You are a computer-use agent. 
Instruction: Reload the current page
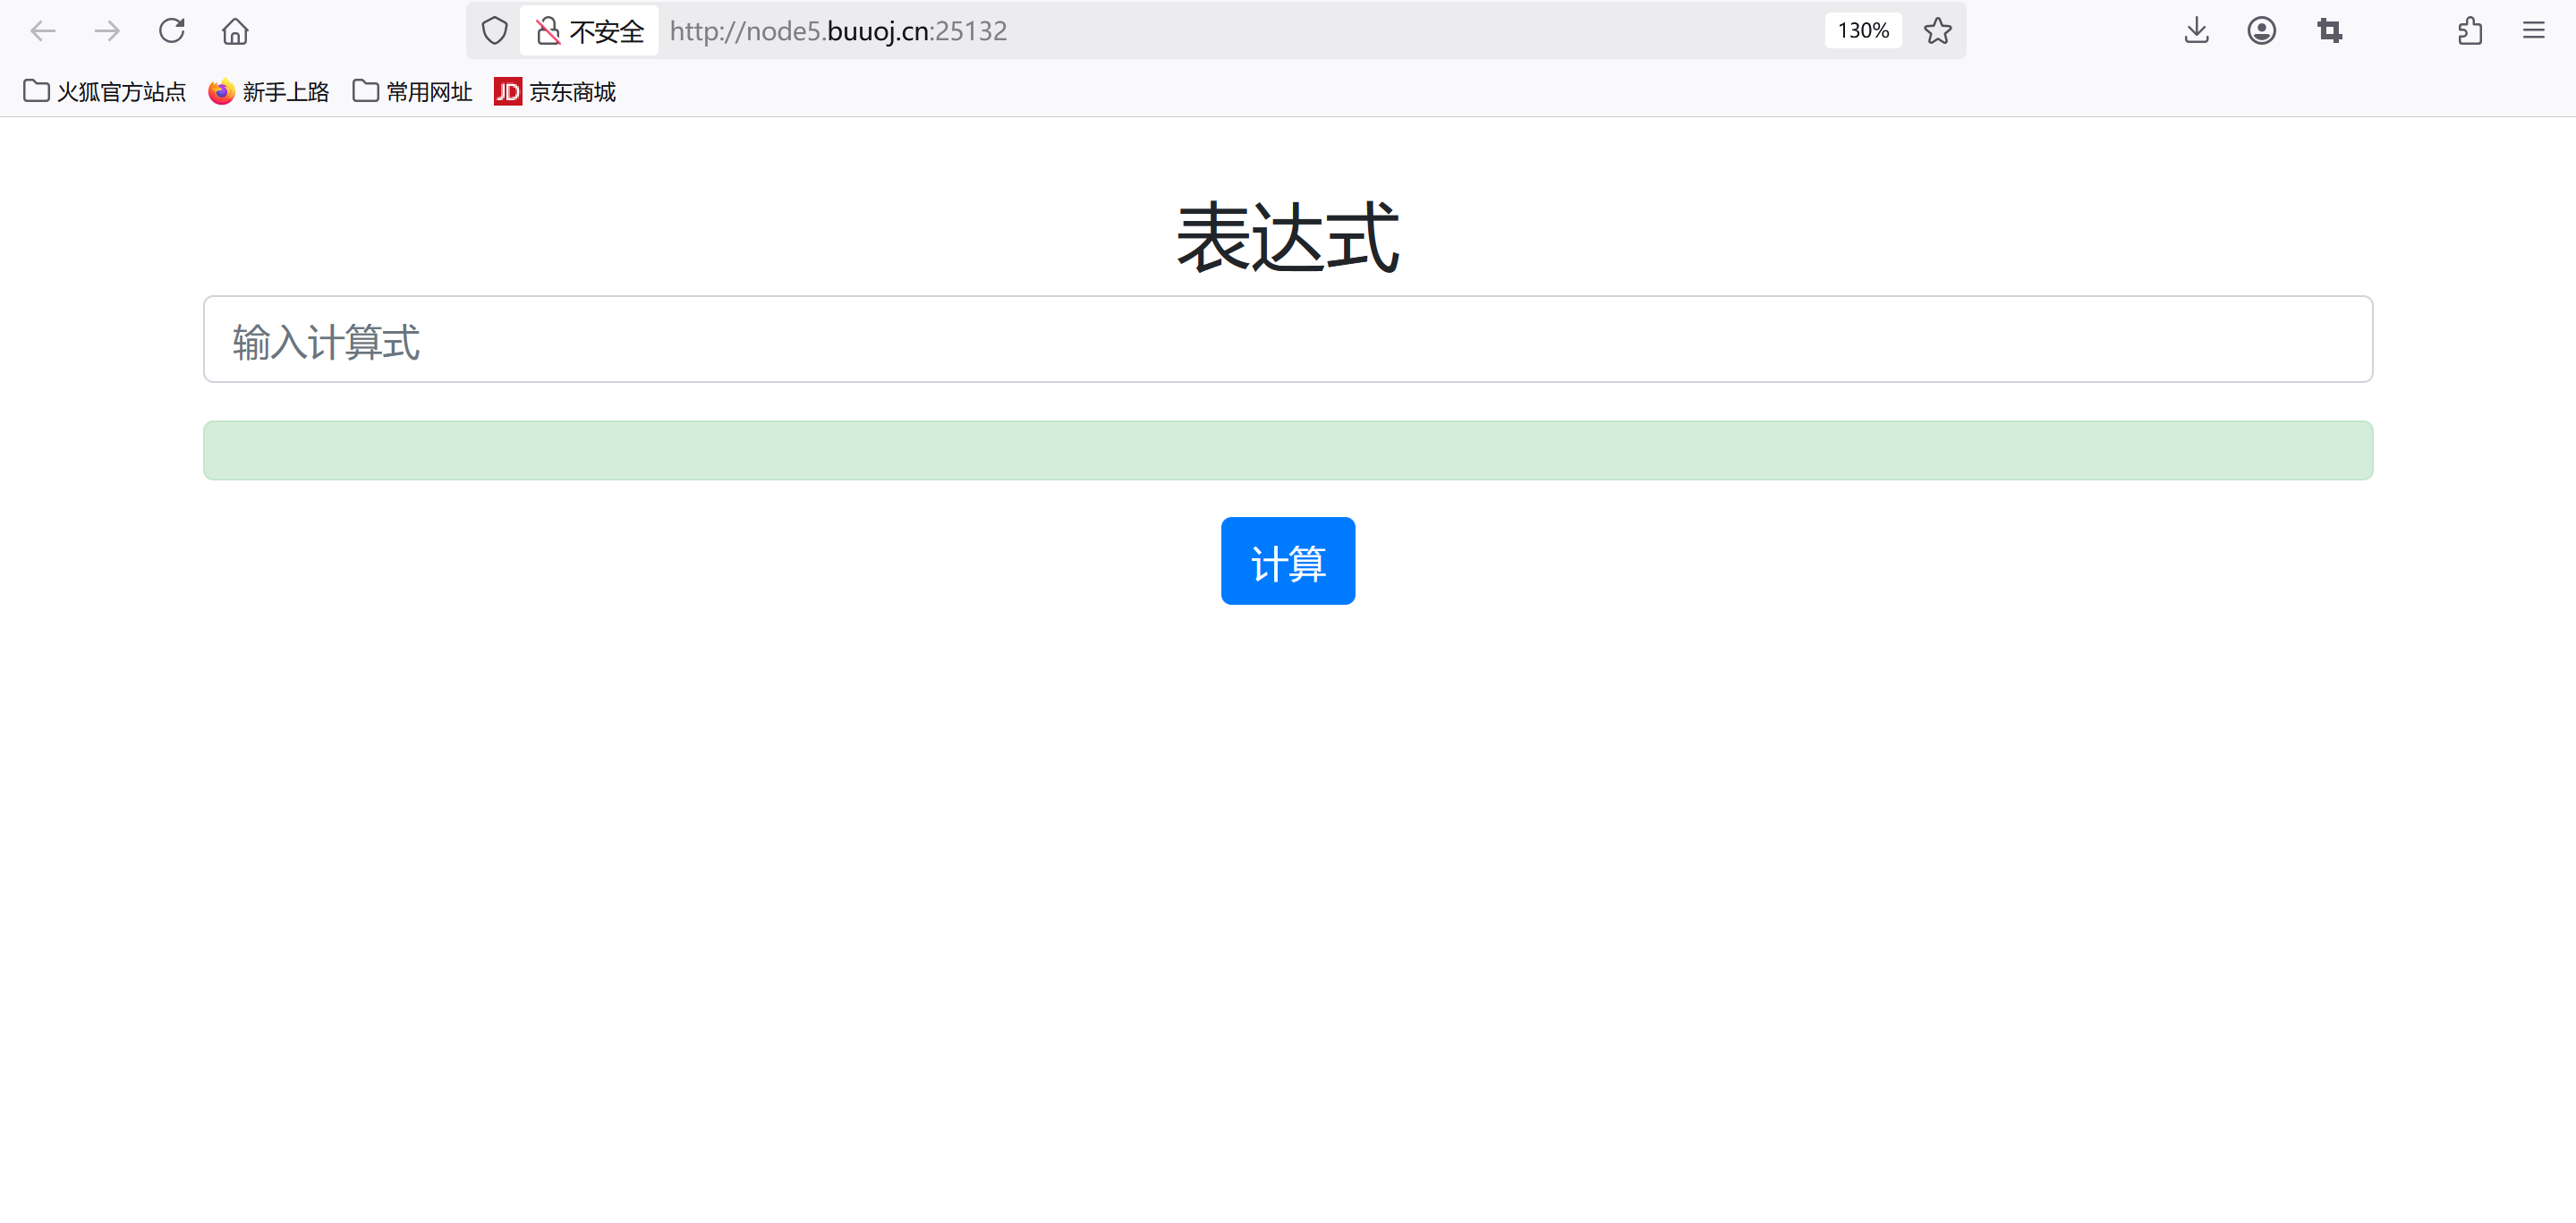pyautogui.click(x=172, y=31)
